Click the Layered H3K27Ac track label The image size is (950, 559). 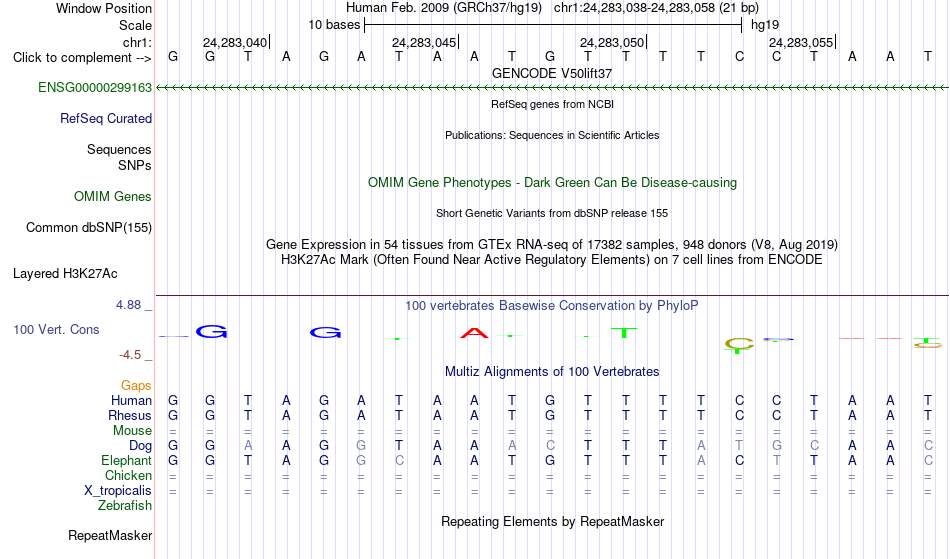pyautogui.click(x=65, y=274)
